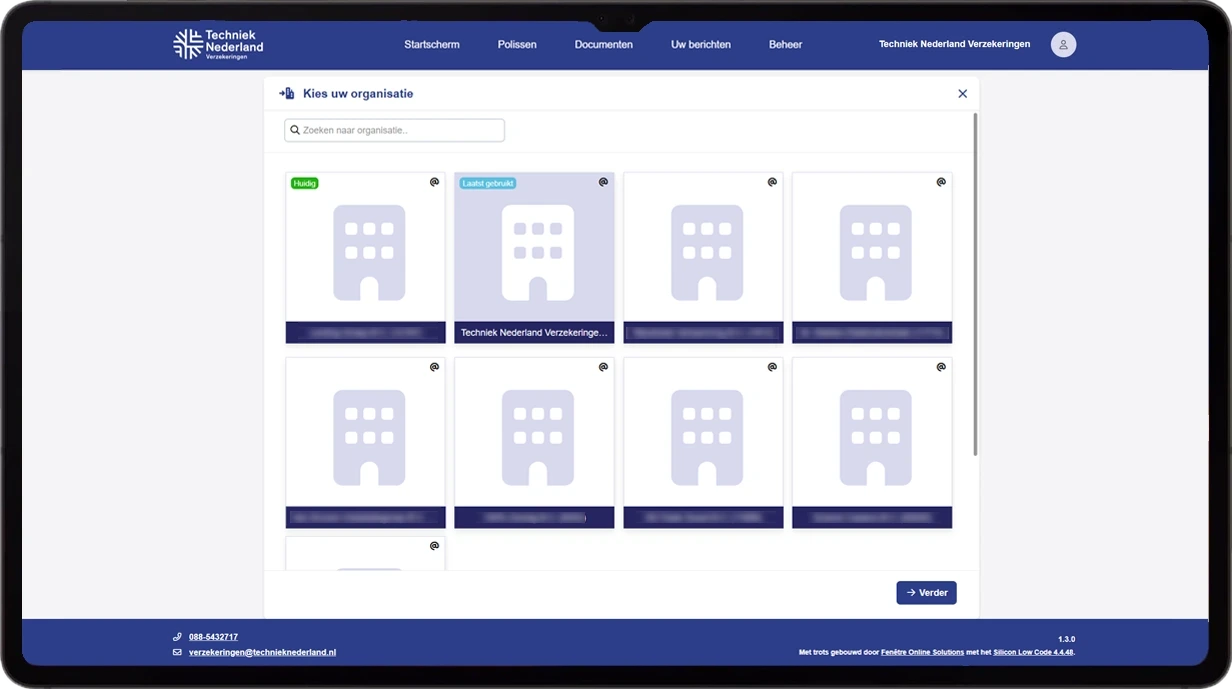The width and height of the screenshot is (1232, 689).
Task: Open the Beheer menu
Action: pyautogui.click(x=785, y=45)
